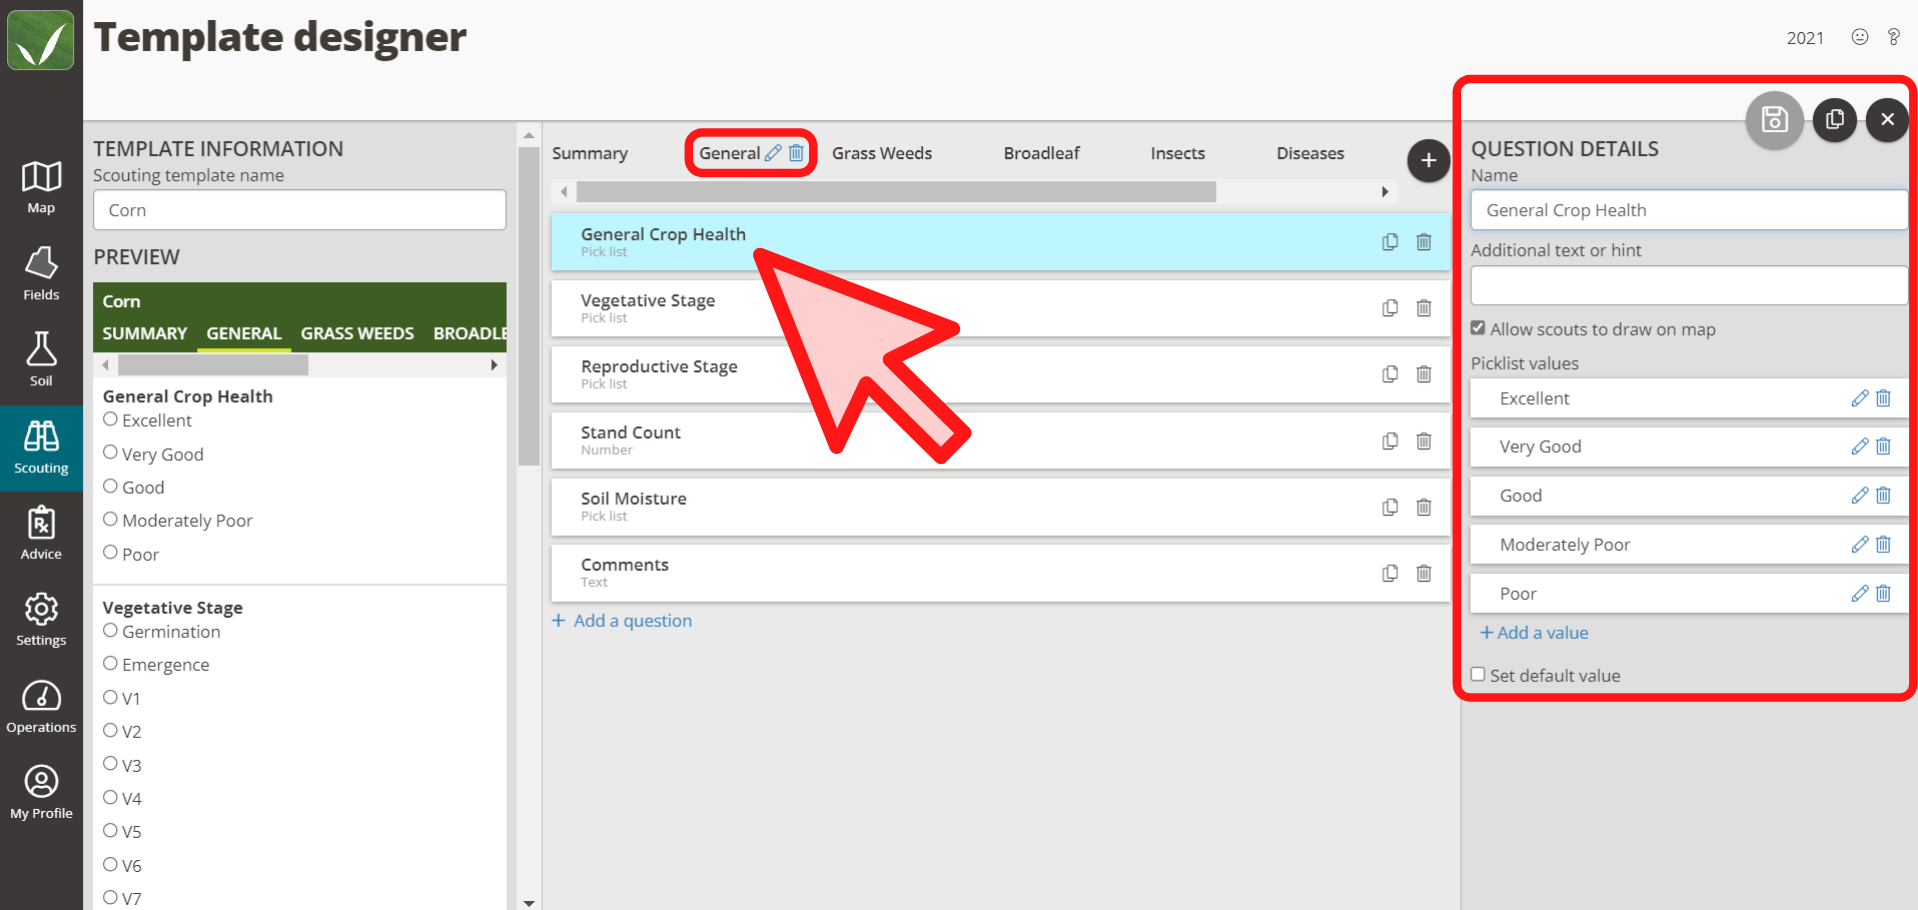Delete the General tab with trash icon
1918x910 pixels.
(x=796, y=153)
